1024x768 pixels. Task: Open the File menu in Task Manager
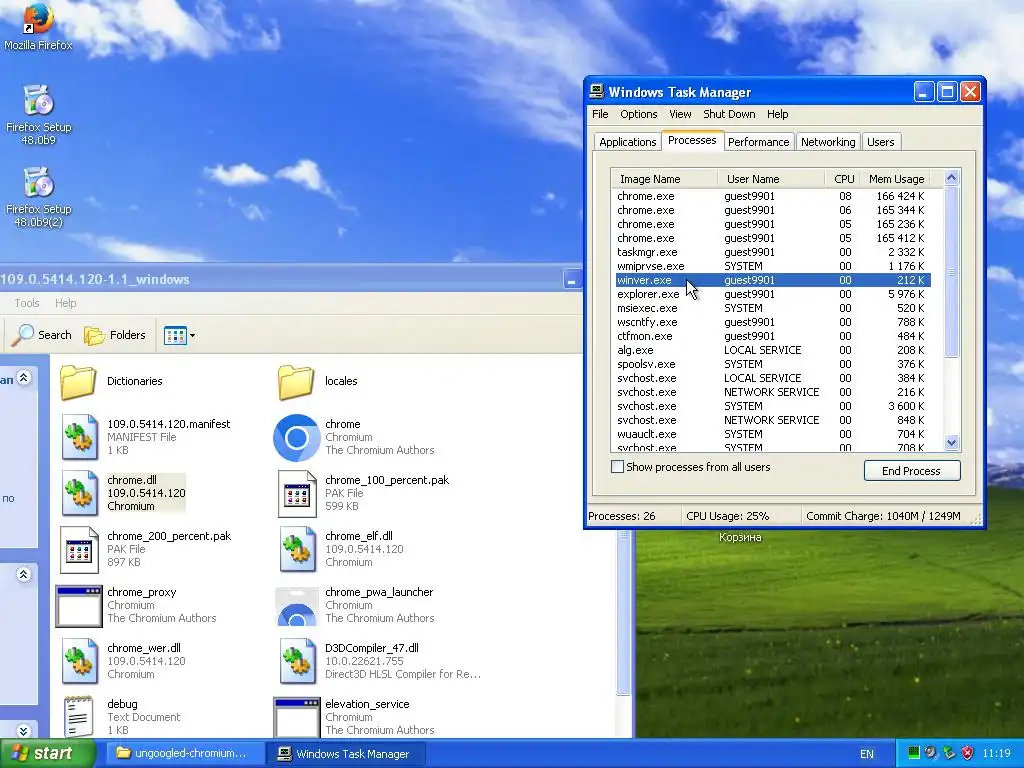pyautogui.click(x=600, y=114)
